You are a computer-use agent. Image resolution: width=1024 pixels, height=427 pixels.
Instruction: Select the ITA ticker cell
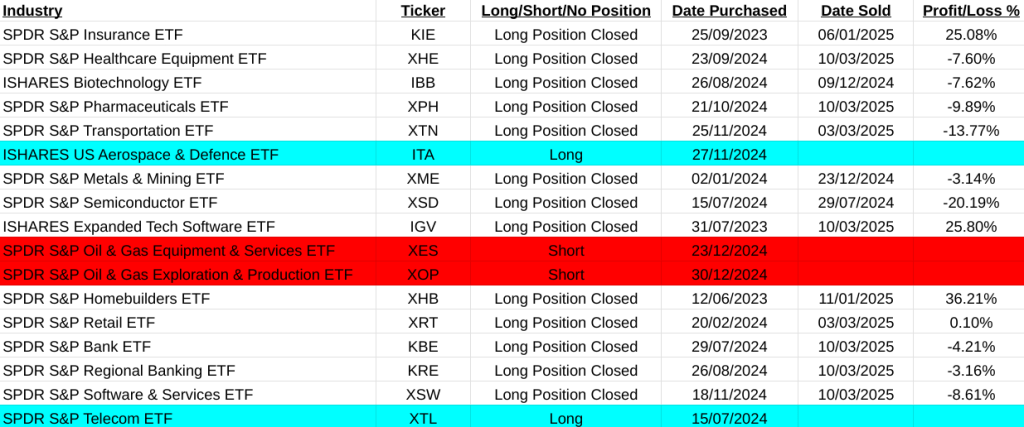coord(422,155)
